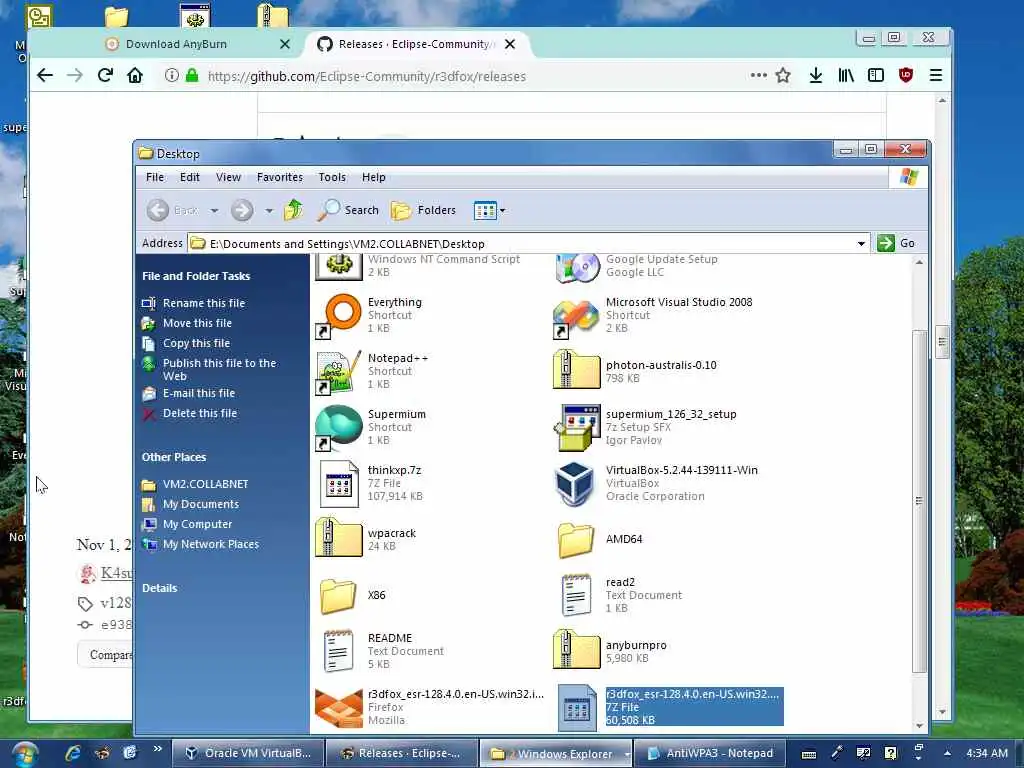Open the Help menu
Screen dimensions: 1024x768
point(374,177)
